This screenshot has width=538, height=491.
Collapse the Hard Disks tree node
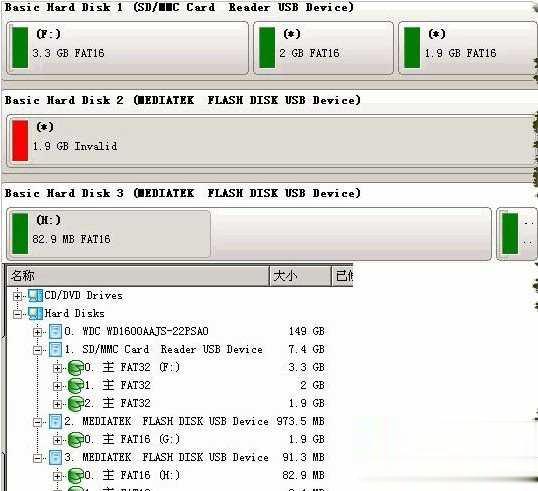[17, 314]
